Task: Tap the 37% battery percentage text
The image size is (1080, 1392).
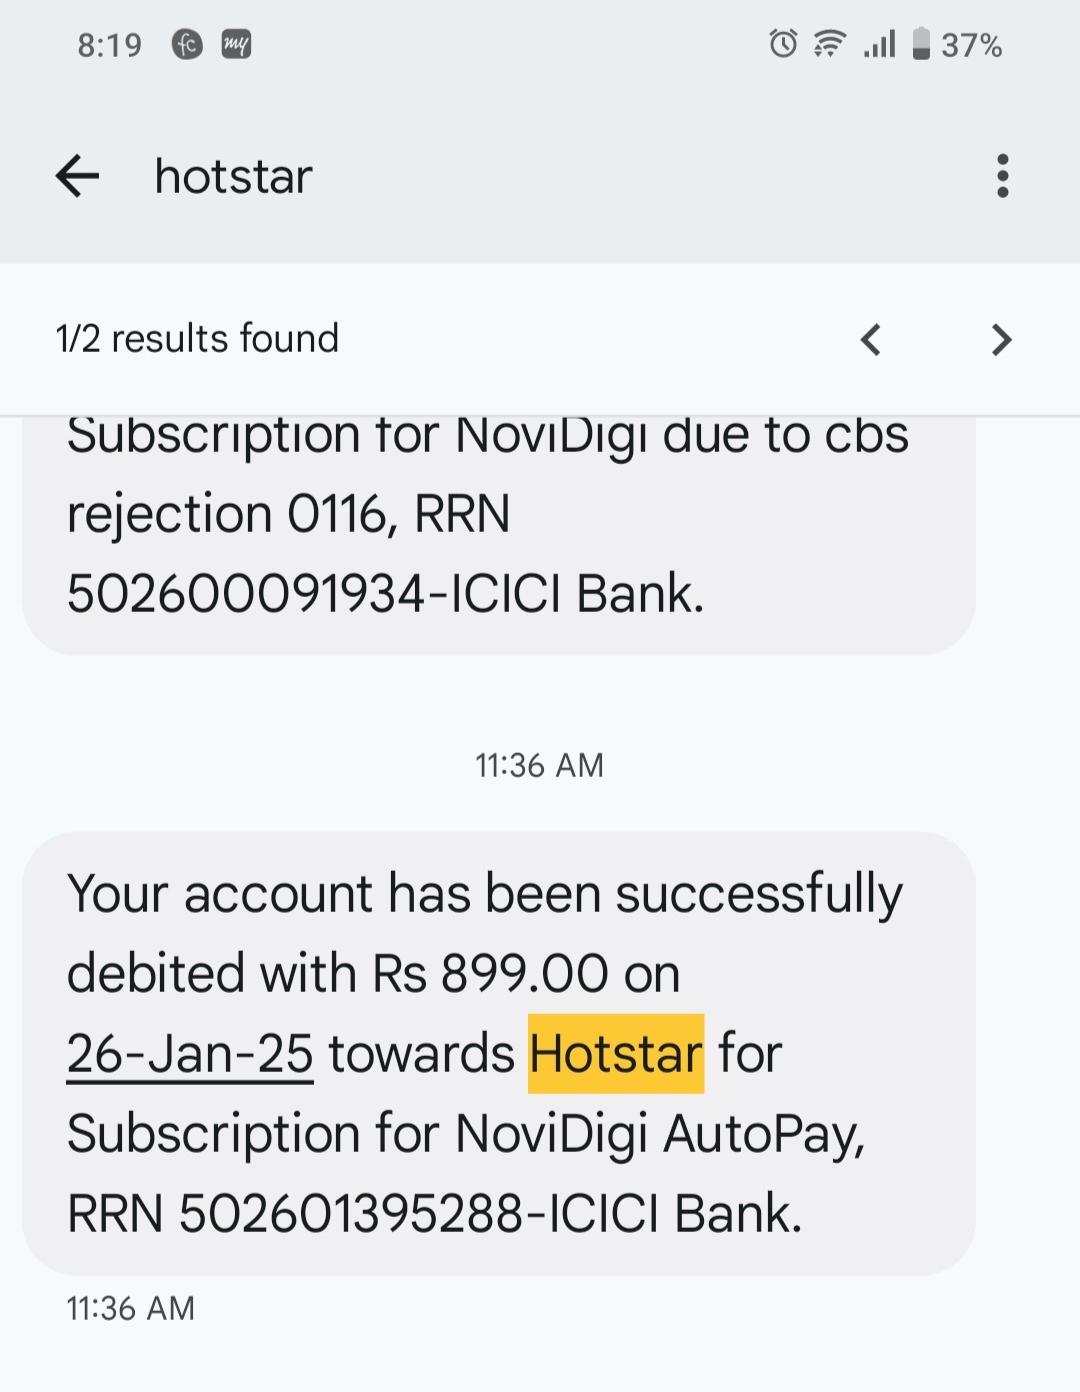Action: click(971, 45)
